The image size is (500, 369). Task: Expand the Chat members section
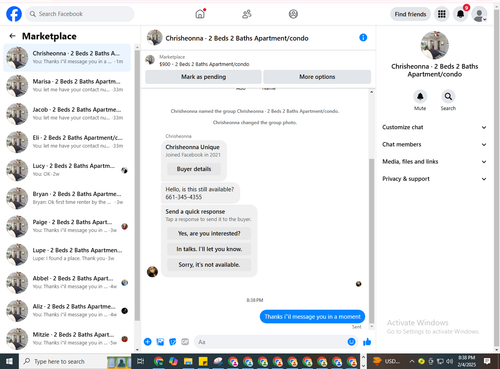click(434, 144)
